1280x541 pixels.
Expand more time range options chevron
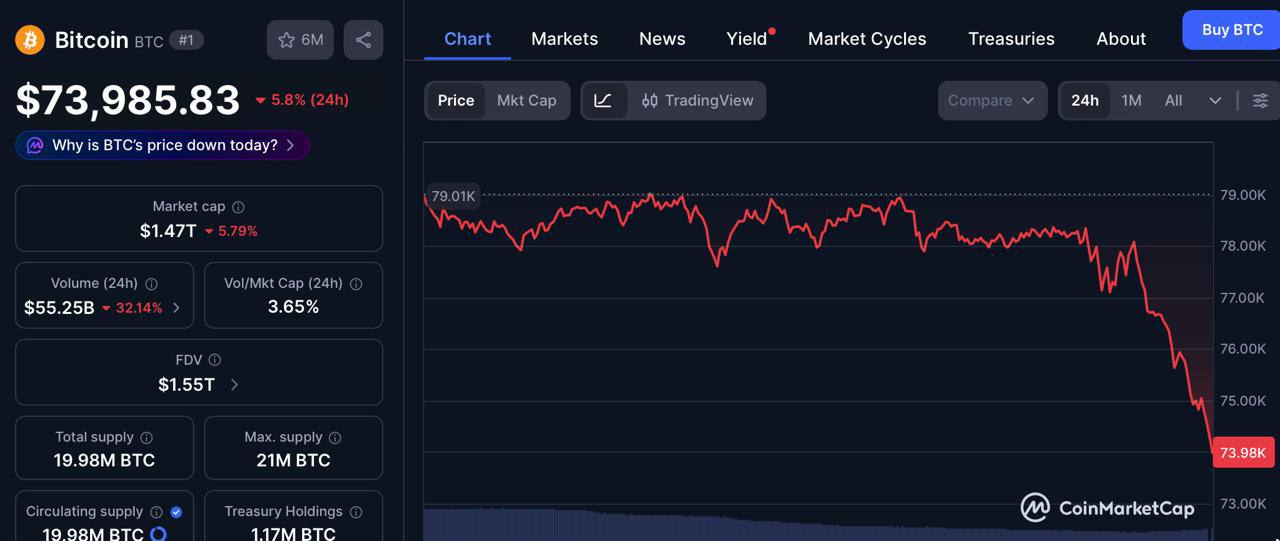point(1215,101)
